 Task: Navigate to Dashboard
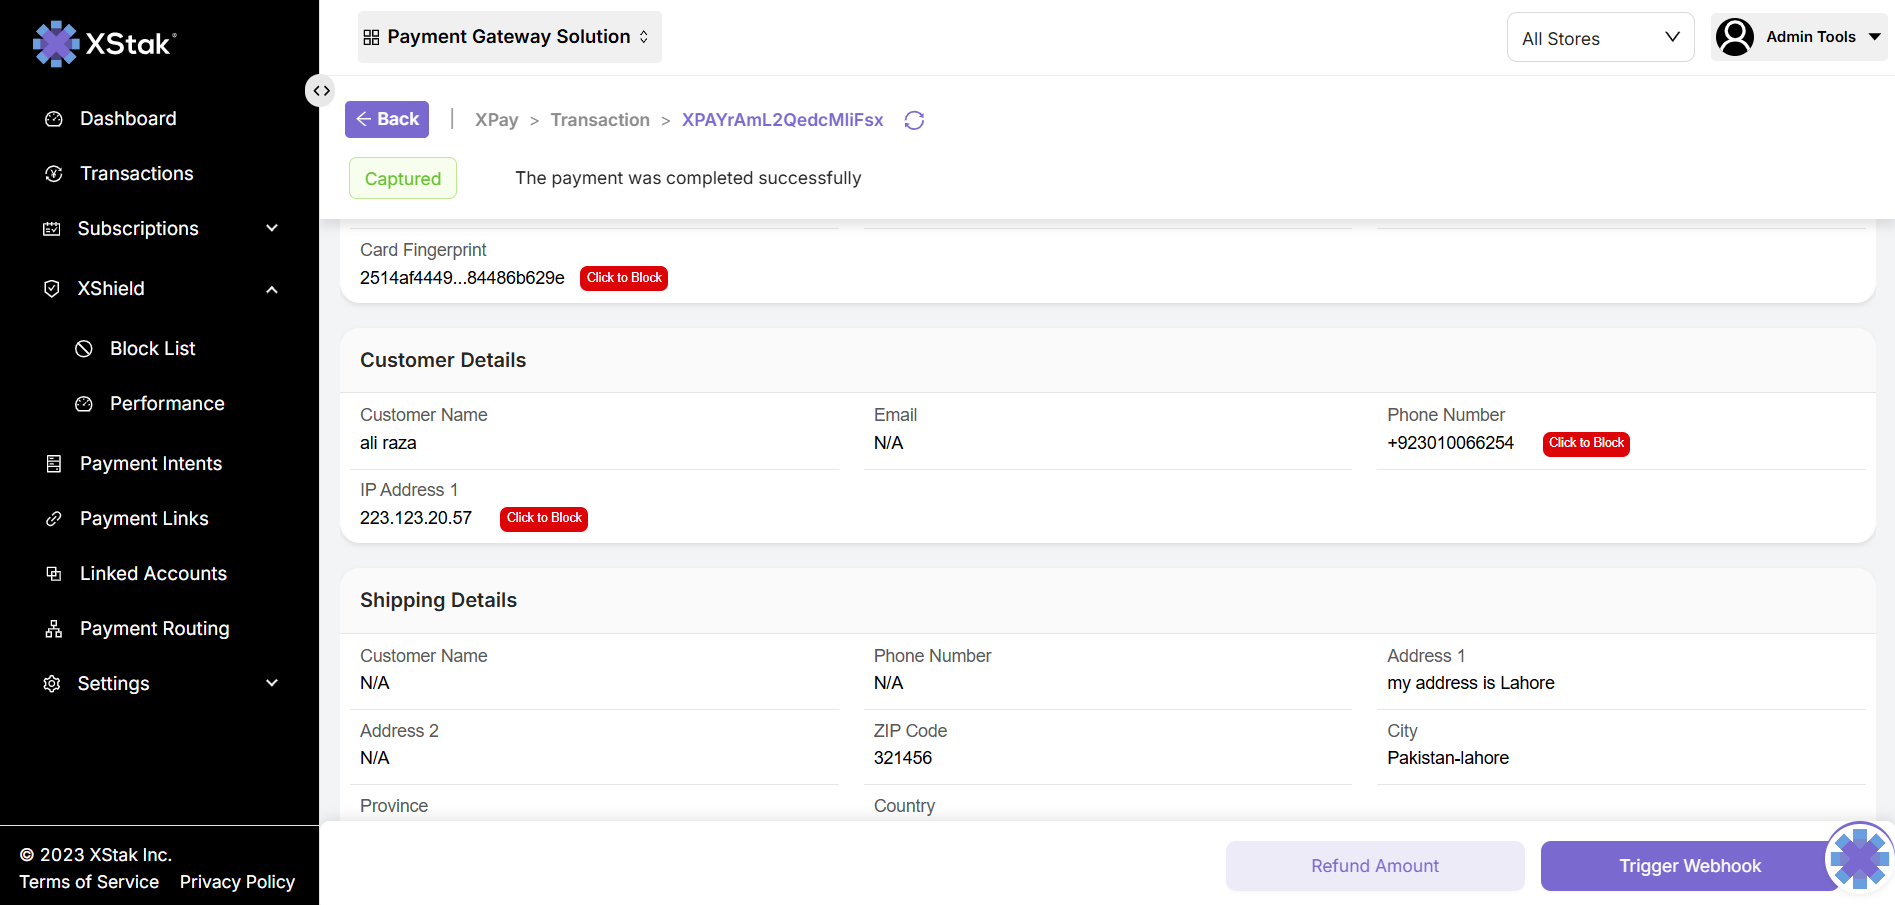(128, 119)
